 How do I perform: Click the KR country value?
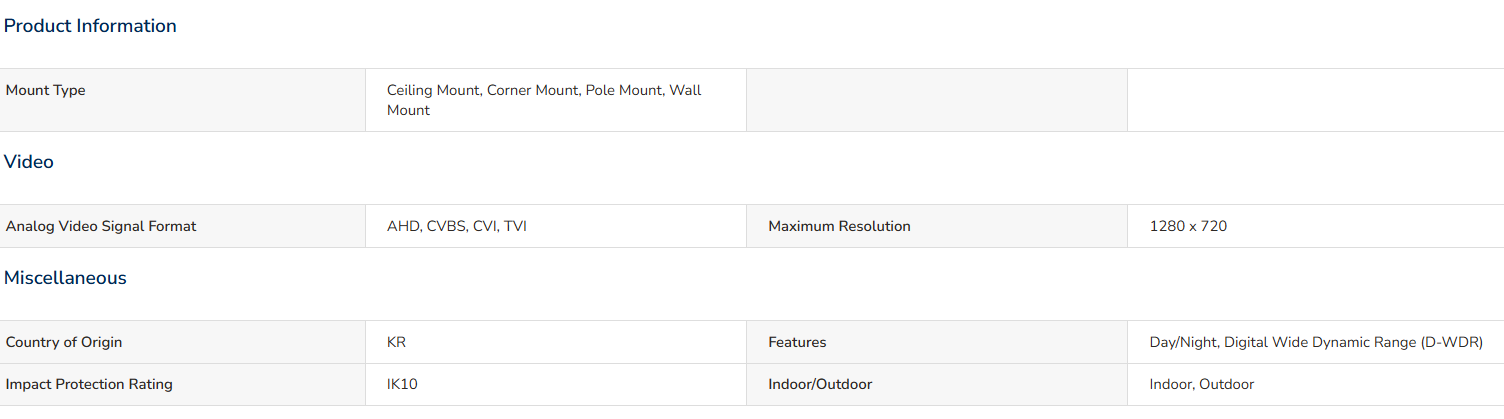tap(396, 342)
